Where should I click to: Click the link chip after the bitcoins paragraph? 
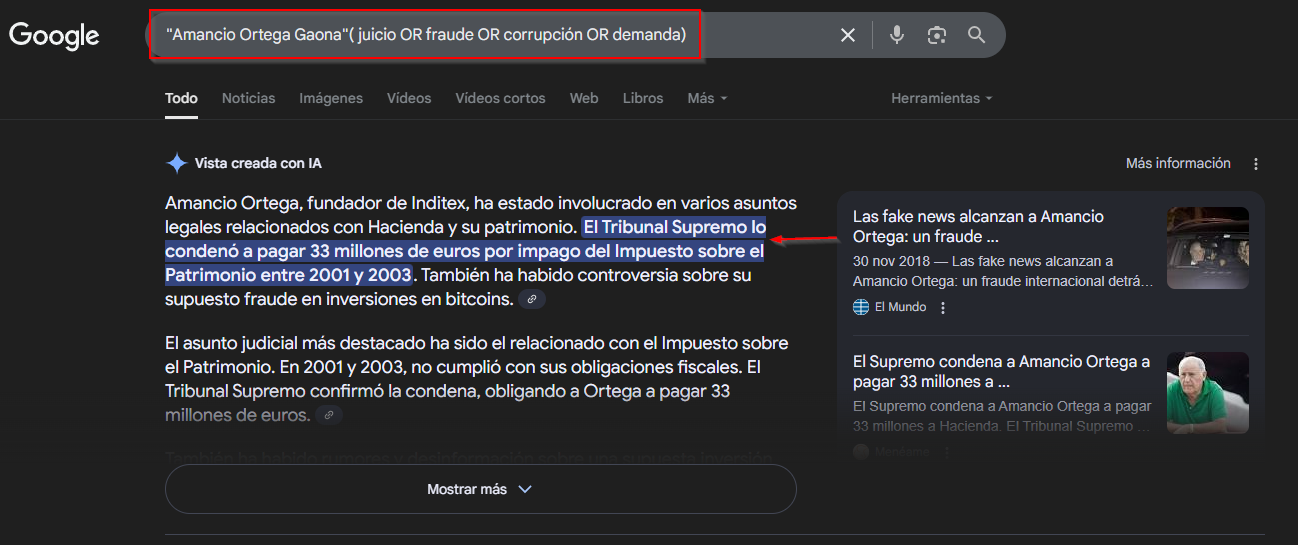(532, 300)
